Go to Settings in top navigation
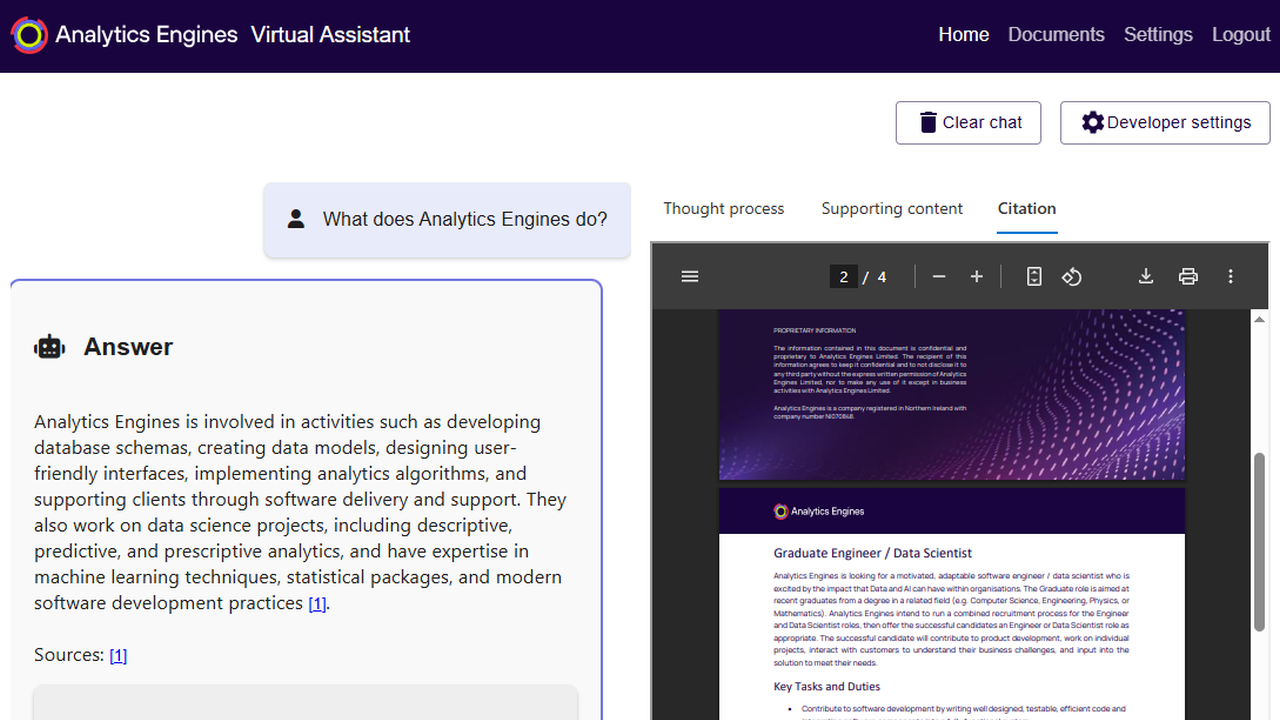Viewport: 1280px width, 720px height. tap(1158, 34)
